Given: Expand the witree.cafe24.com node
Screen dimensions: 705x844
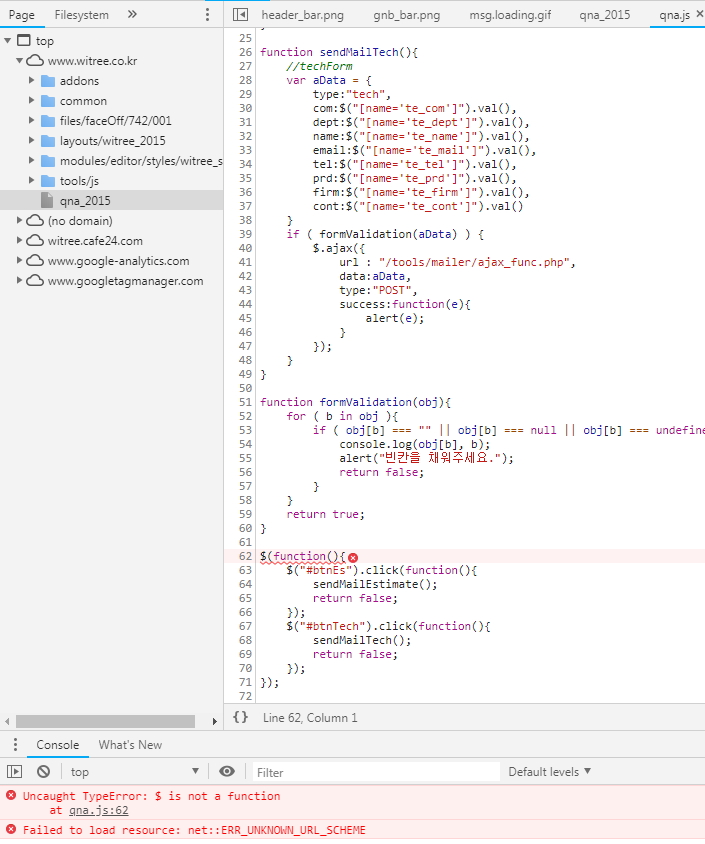Looking at the screenshot, I should [x=19, y=240].
